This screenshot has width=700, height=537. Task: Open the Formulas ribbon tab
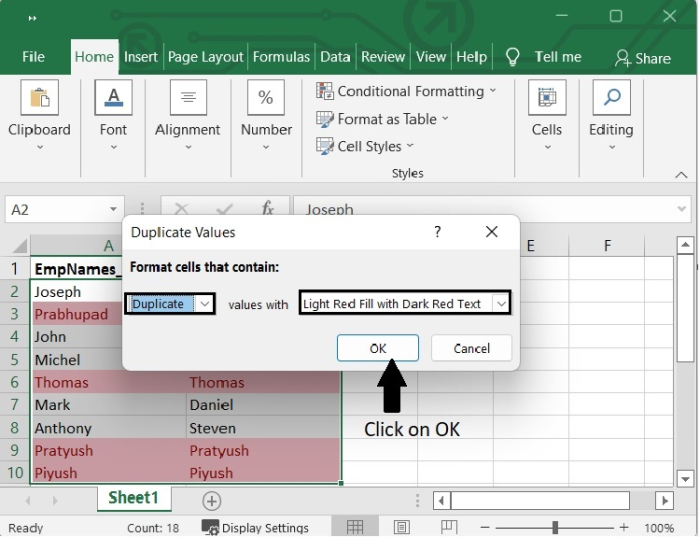point(283,57)
